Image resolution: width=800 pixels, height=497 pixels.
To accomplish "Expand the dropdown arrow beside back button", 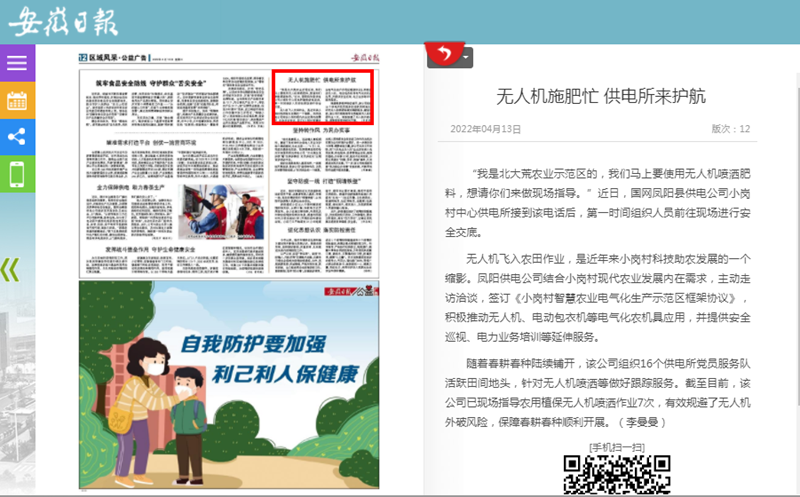I will [467, 58].
